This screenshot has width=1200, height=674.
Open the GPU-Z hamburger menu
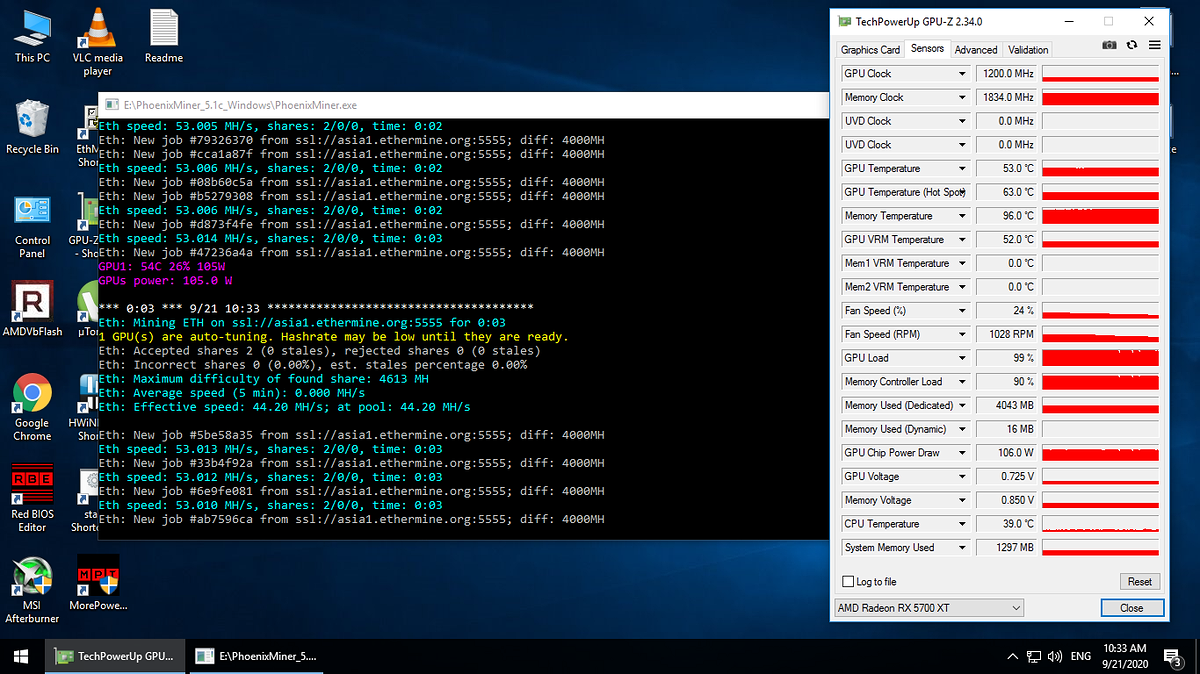coord(1154,45)
